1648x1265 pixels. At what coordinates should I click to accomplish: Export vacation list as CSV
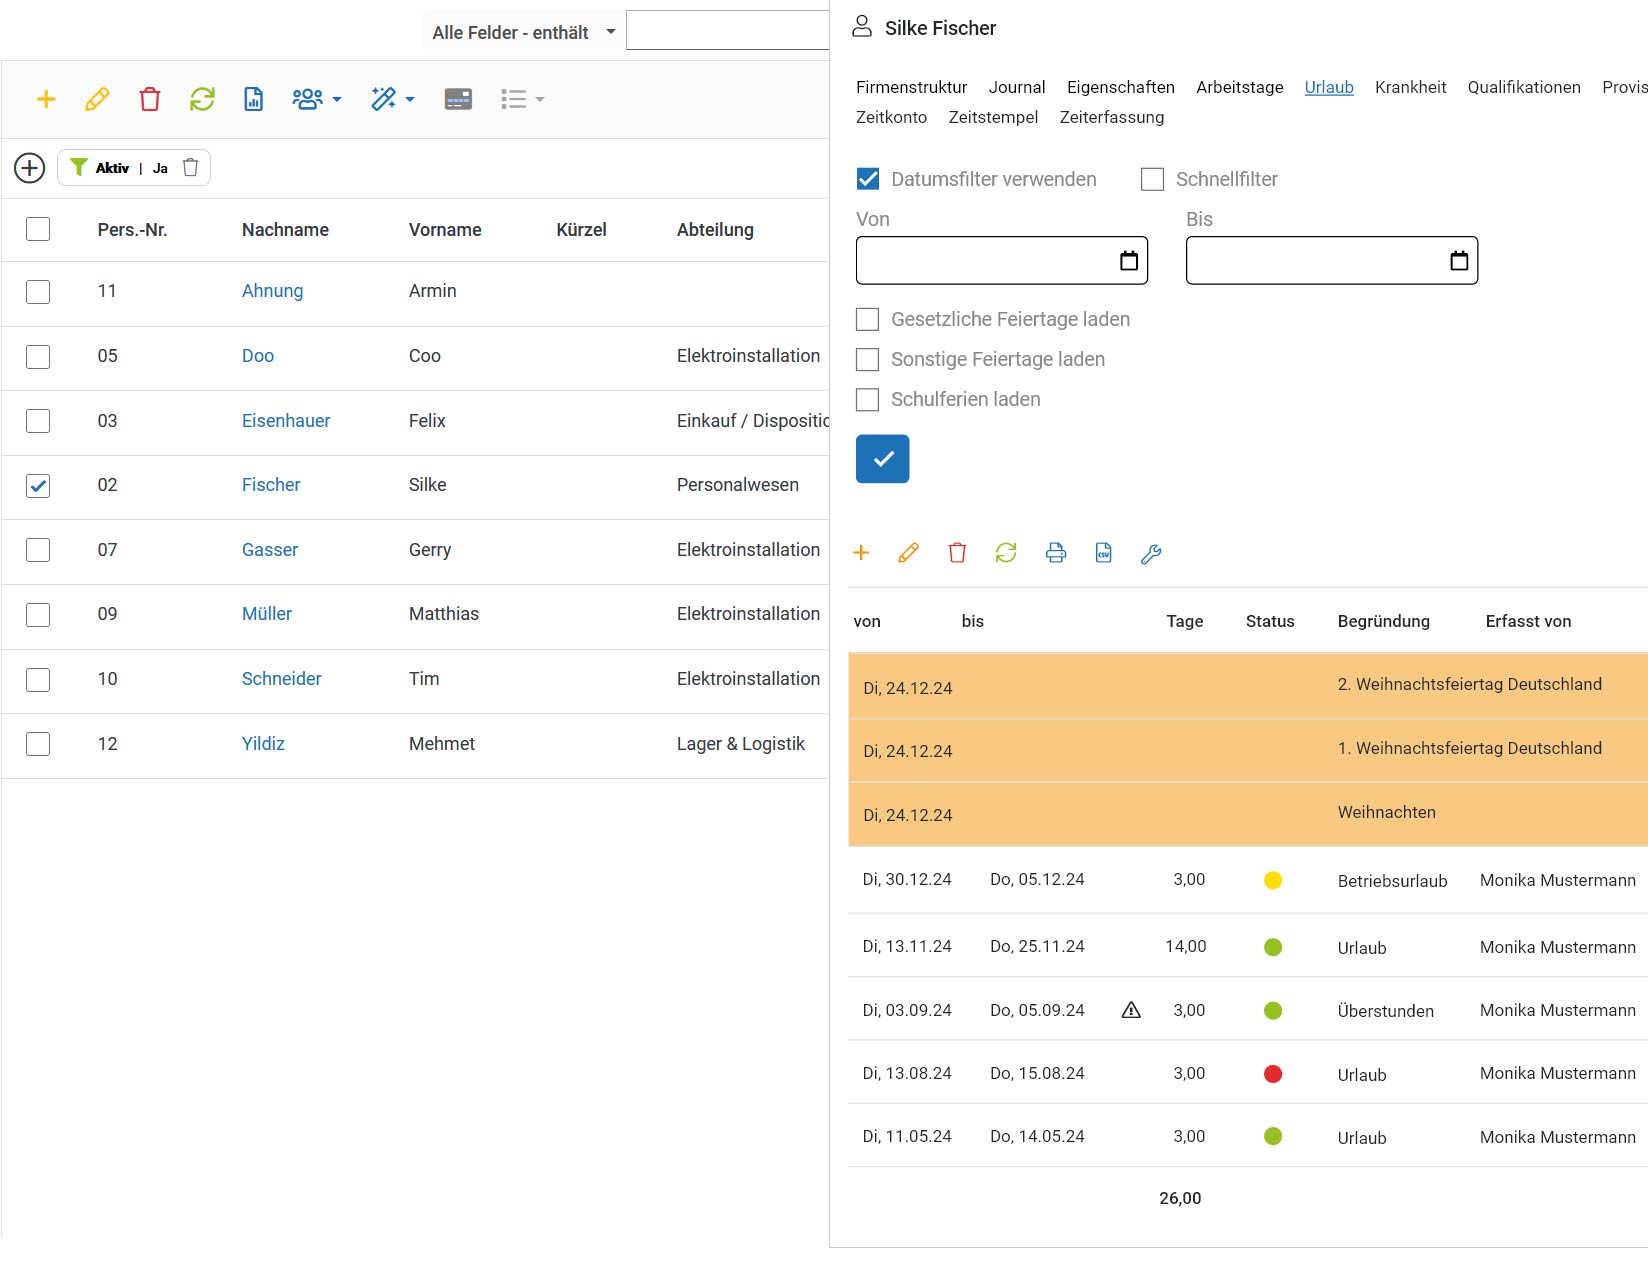tap(1104, 553)
